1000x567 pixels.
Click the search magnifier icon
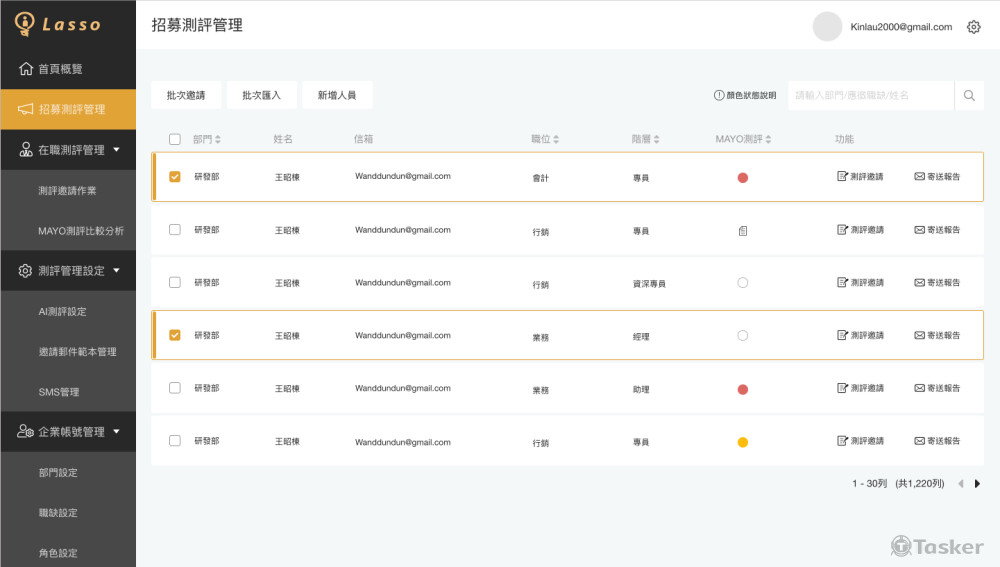969,96
